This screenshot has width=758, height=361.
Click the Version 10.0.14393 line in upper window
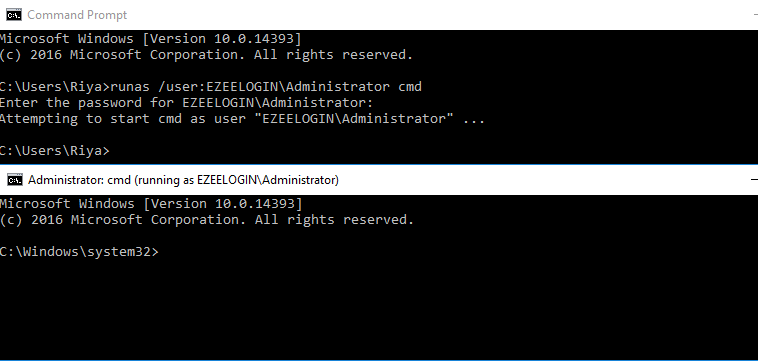pyautogui.click(x=150, y=39)
